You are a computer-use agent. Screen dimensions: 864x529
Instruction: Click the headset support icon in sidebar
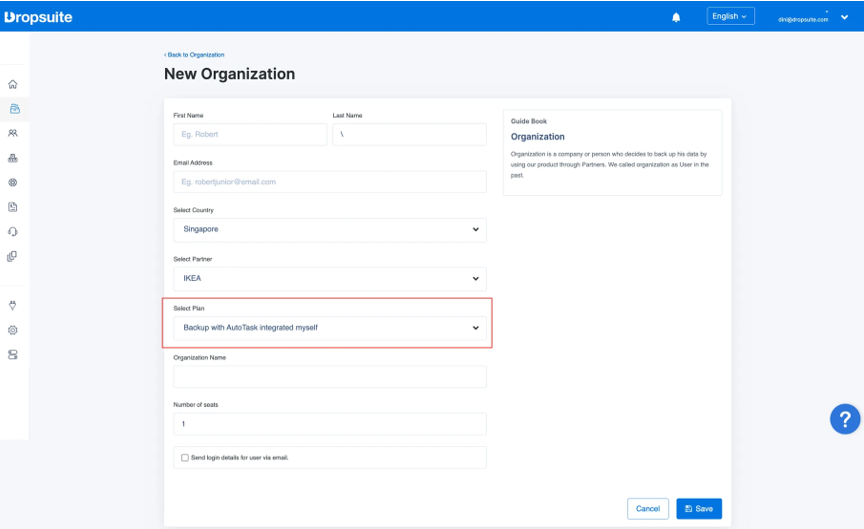coord(13,231)
